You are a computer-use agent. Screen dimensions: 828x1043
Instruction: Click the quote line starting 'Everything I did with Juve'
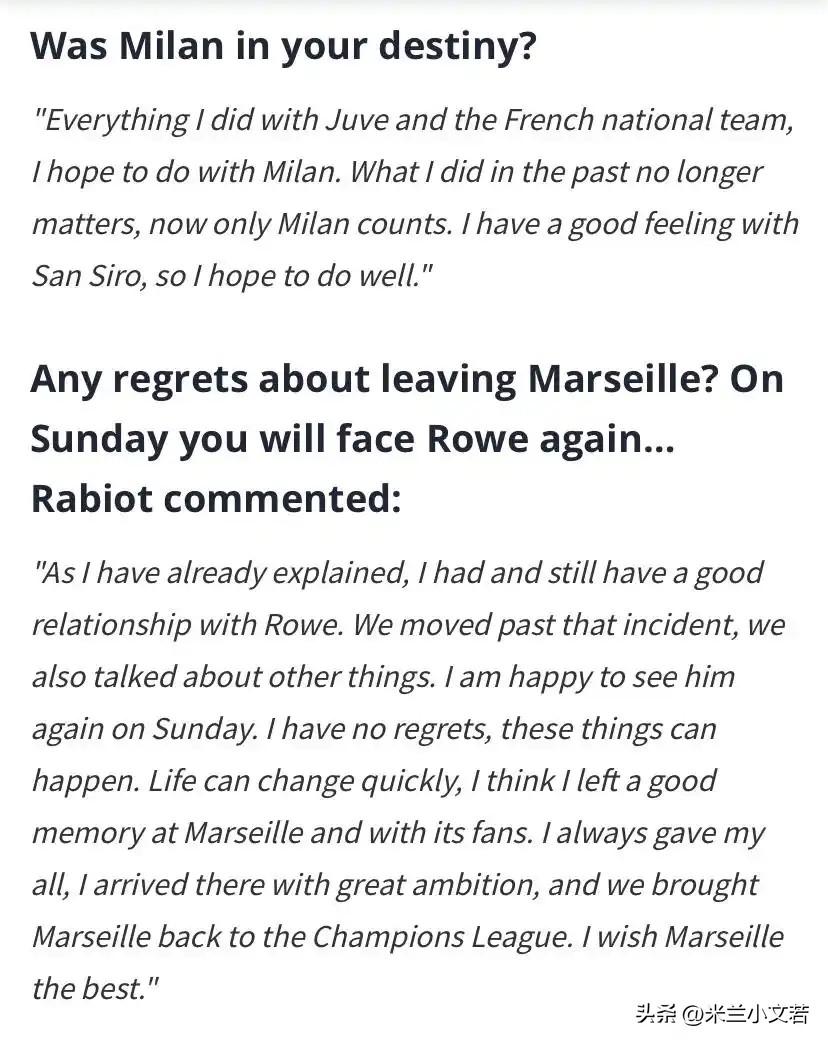pos(413,121)
